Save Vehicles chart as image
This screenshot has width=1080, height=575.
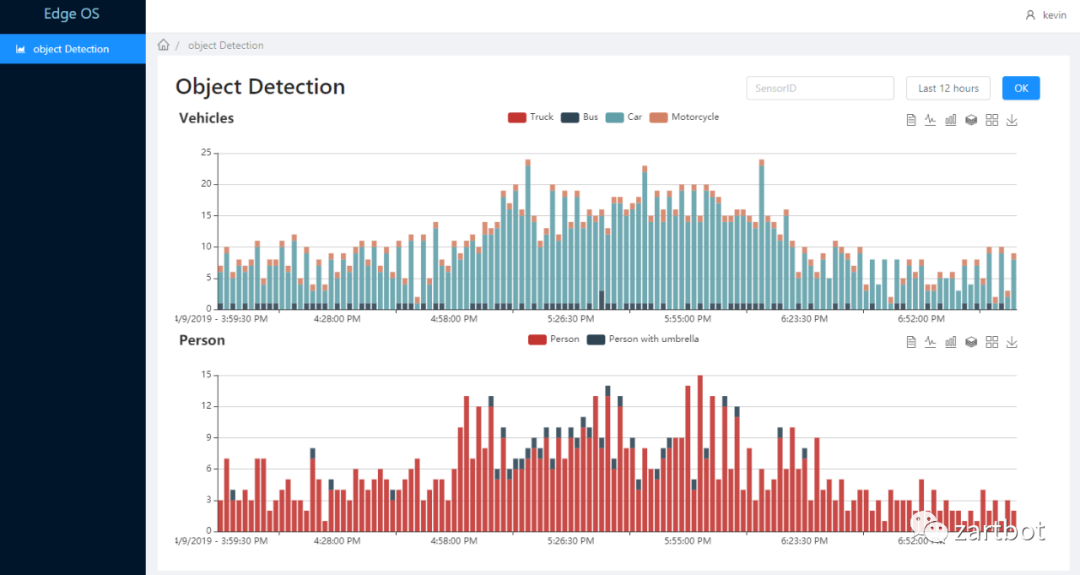[1012, 120]
